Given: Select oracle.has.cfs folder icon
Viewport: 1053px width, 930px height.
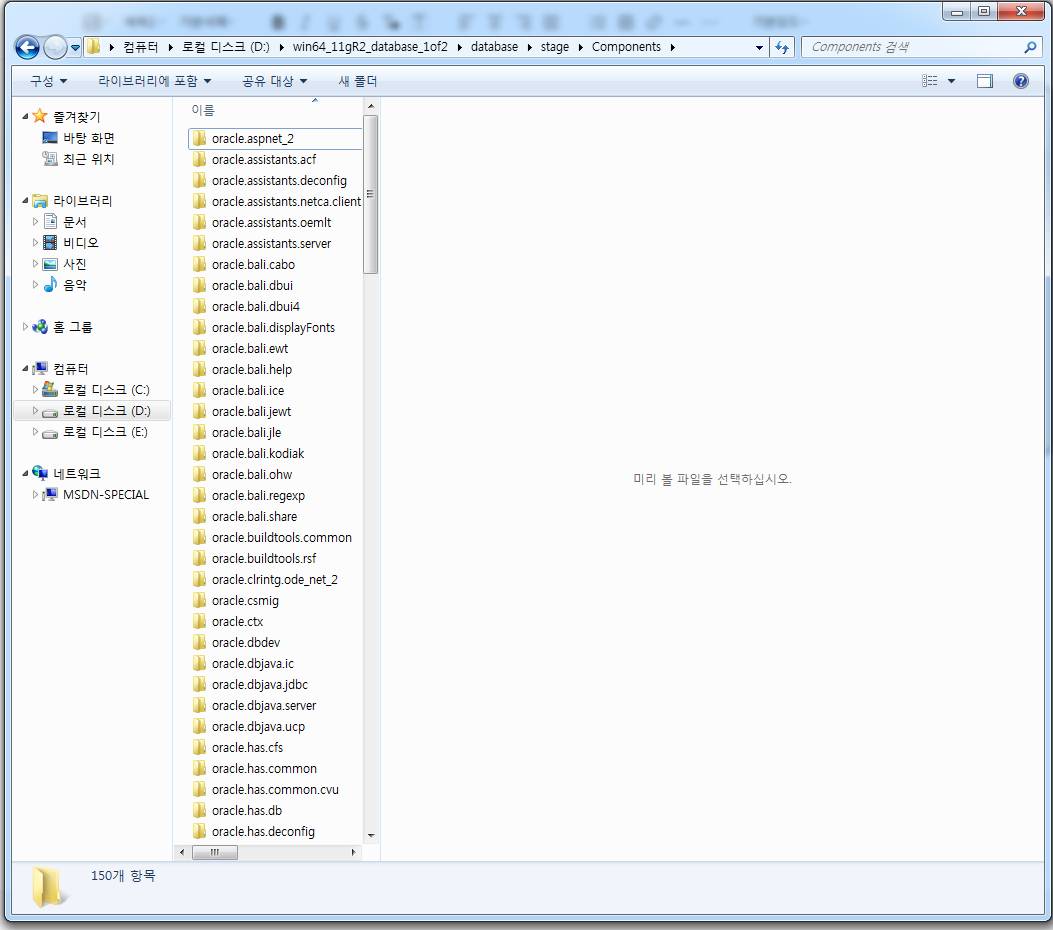Looking at the screenshot, I should 199,747.
